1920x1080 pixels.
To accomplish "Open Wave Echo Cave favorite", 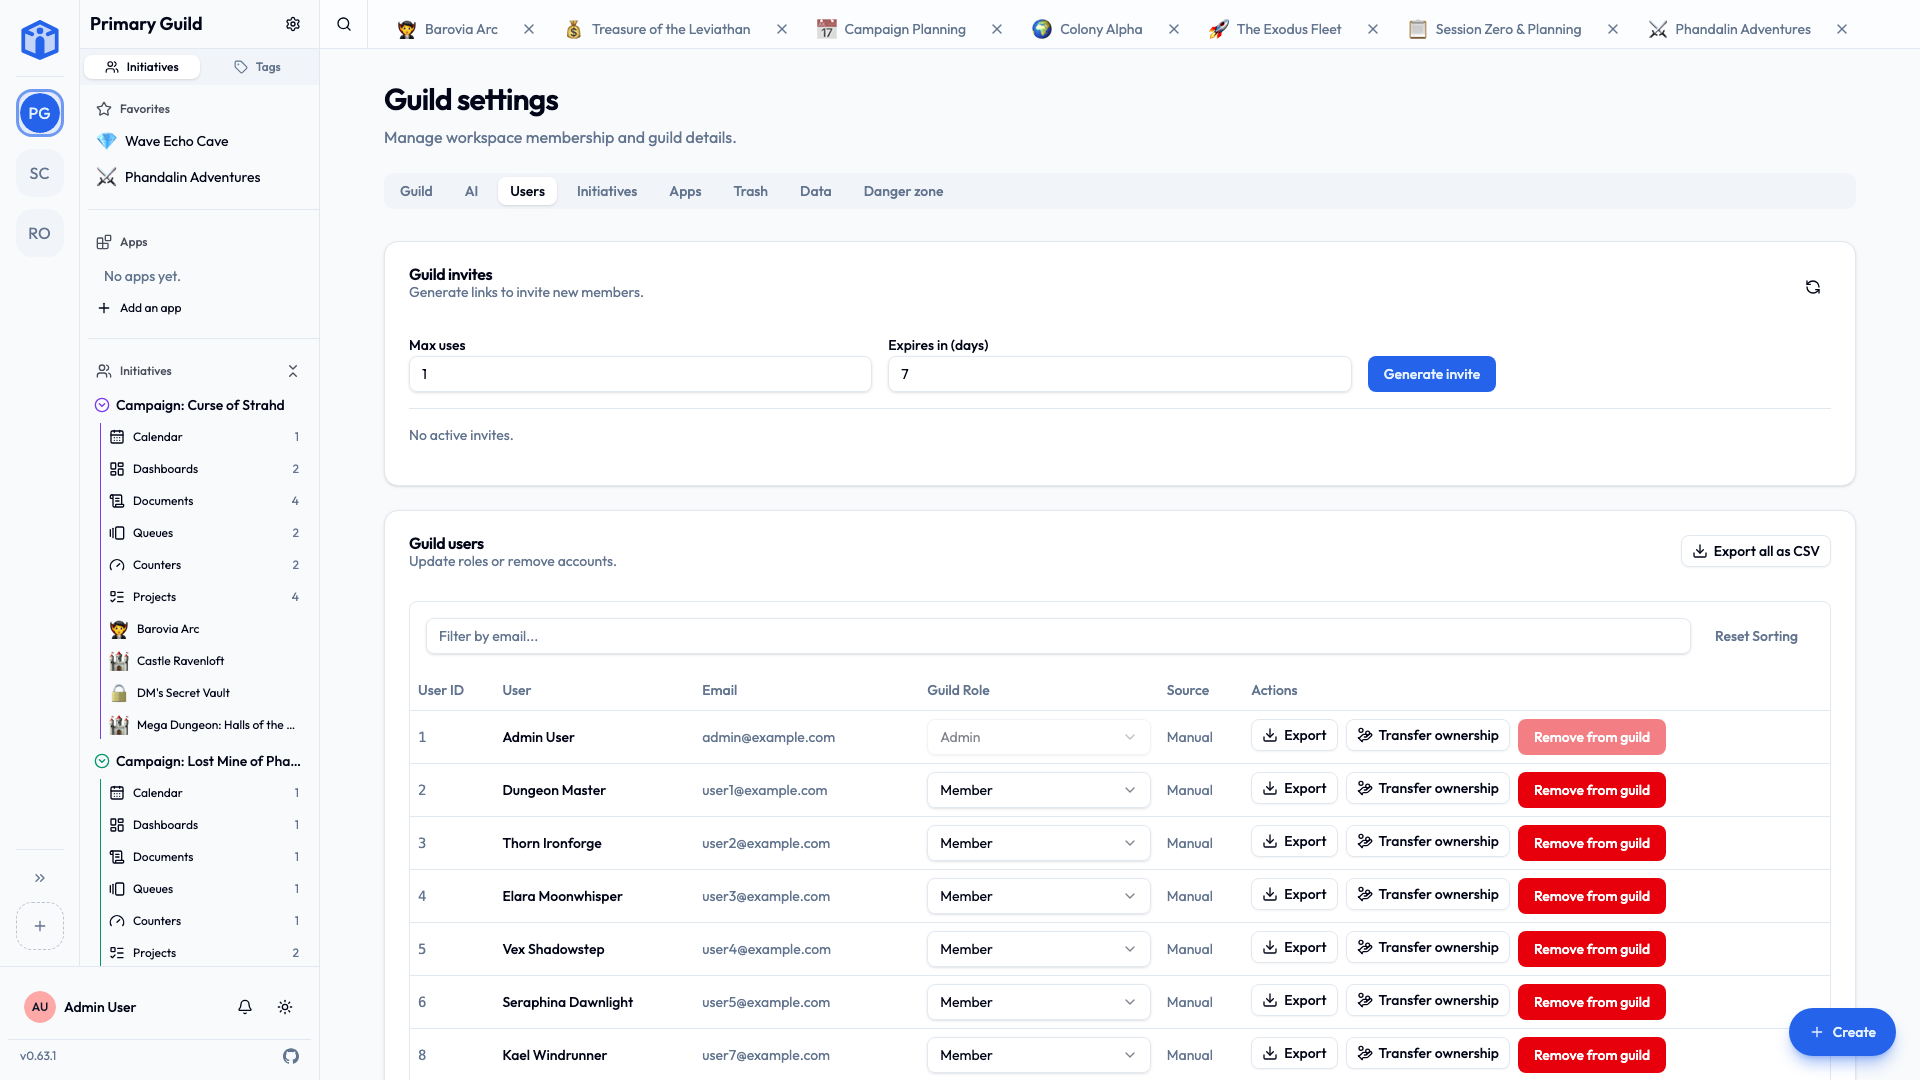I will [177, 141].
